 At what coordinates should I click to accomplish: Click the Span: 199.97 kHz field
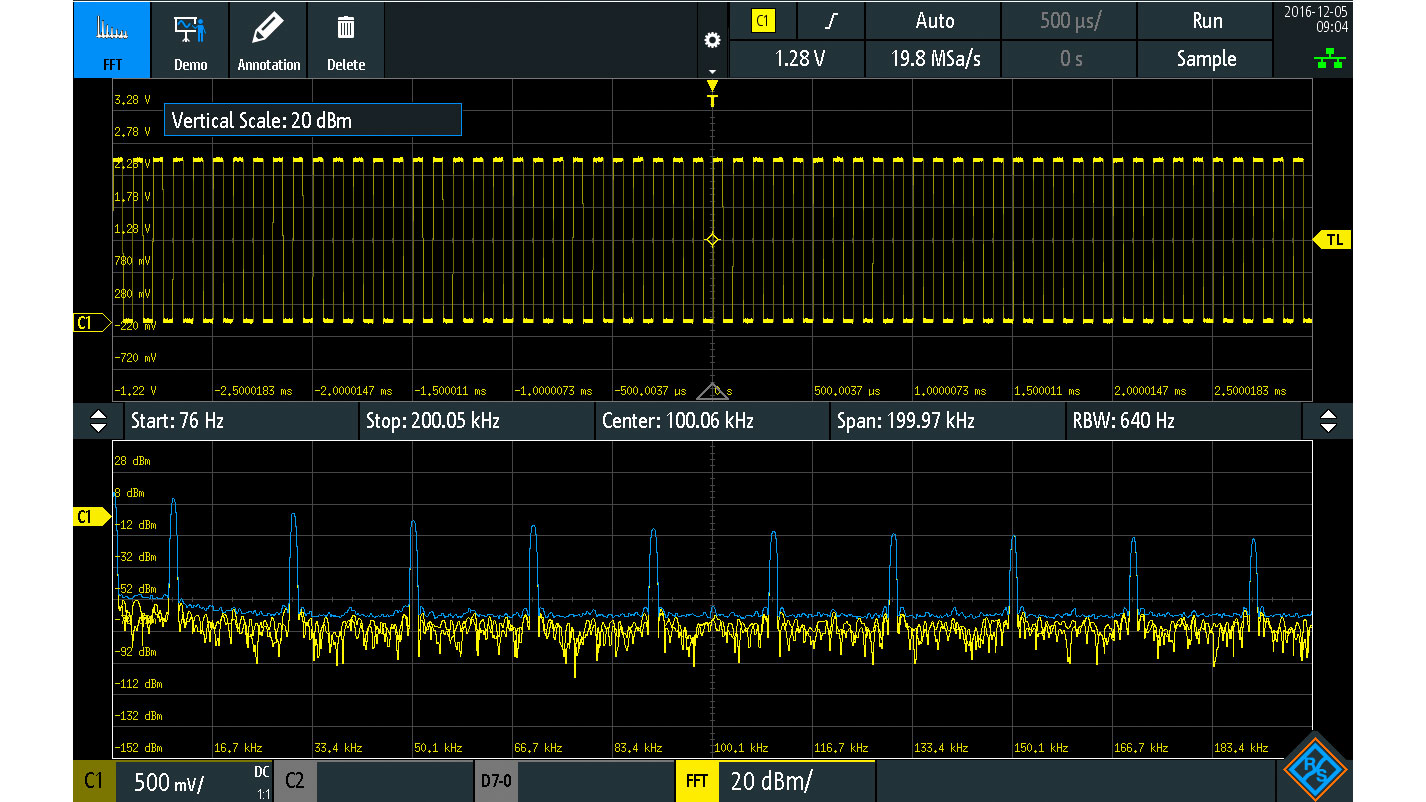pos(946,421)
